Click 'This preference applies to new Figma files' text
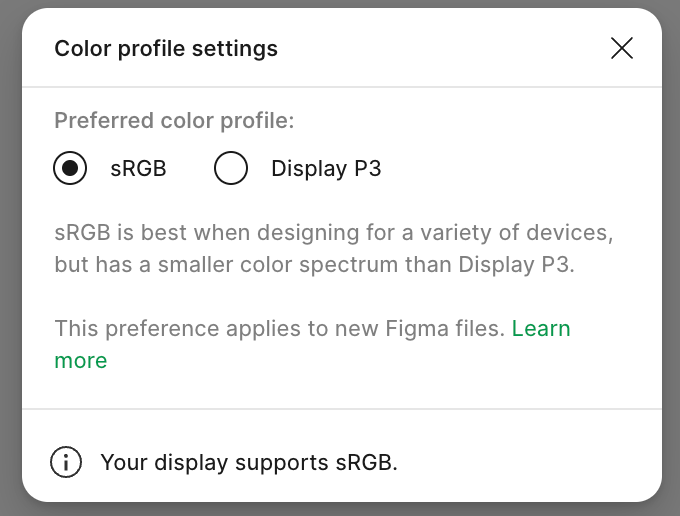The width and height of the screenshot is (680, 516). click(x=280, y=328)
